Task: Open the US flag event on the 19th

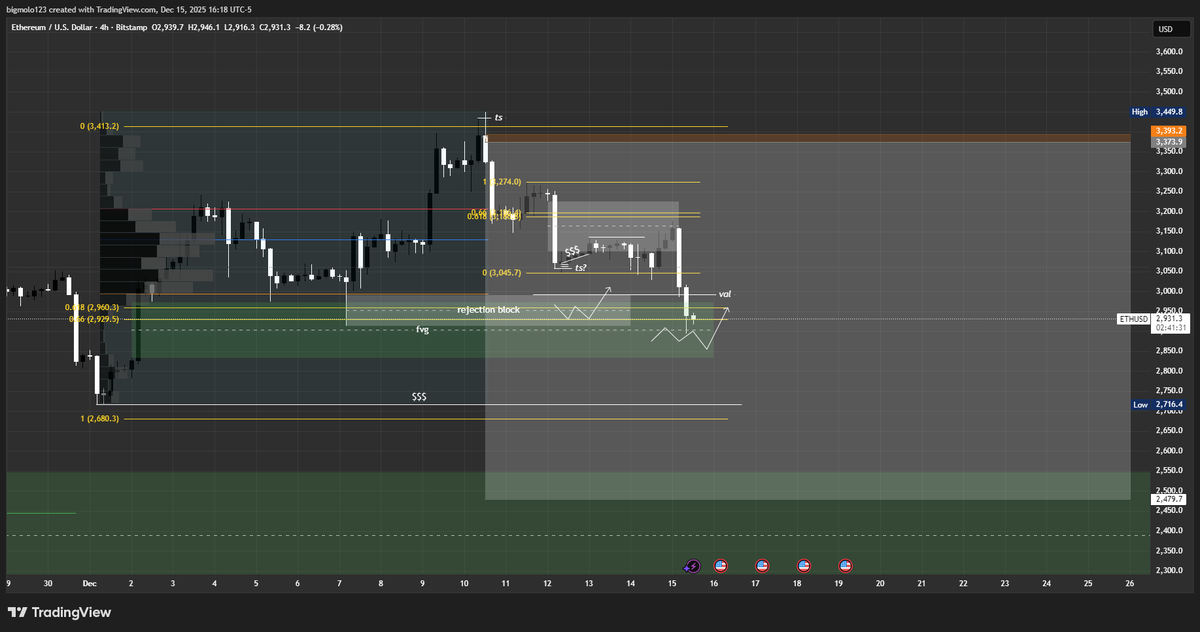Action: pyautogui.click(x=845, y=565)
